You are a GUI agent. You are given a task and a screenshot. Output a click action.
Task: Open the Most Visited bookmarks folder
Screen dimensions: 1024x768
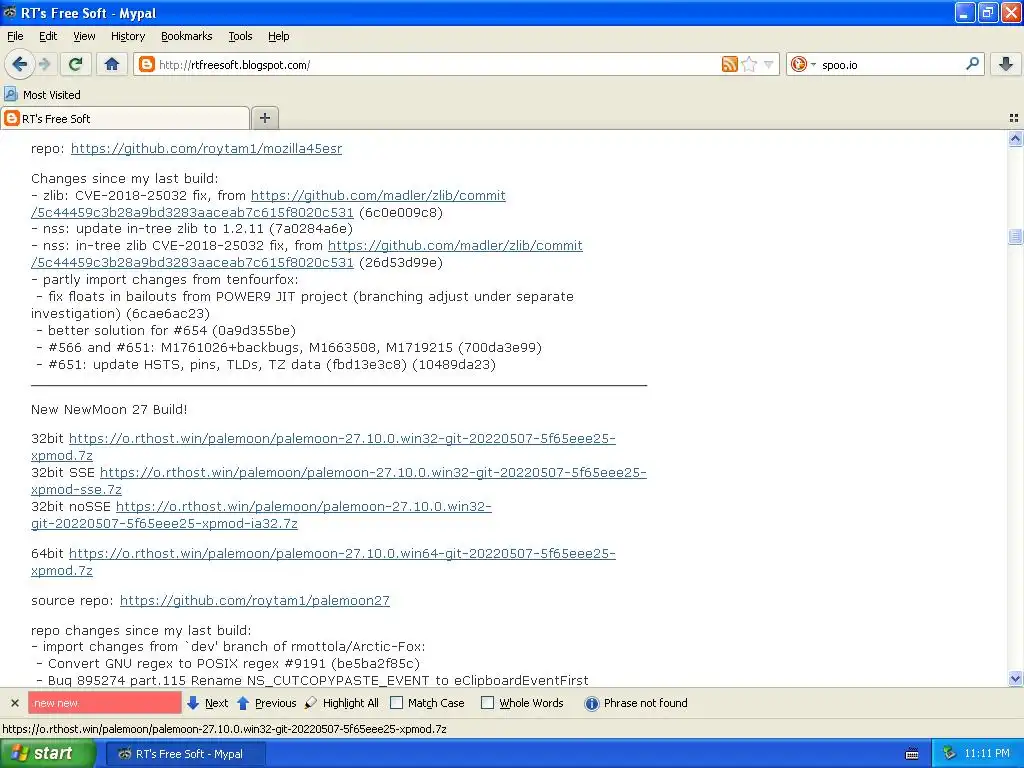[43, 95]
